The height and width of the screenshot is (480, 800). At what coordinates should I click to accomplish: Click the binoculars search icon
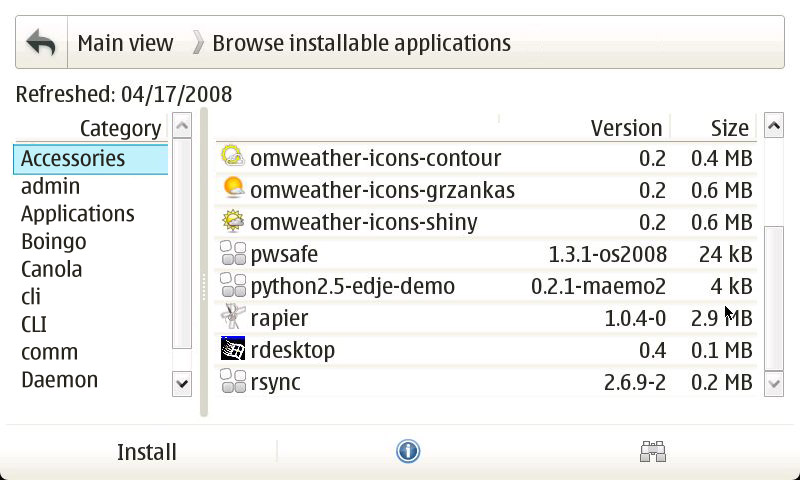(x=653, y=452)
